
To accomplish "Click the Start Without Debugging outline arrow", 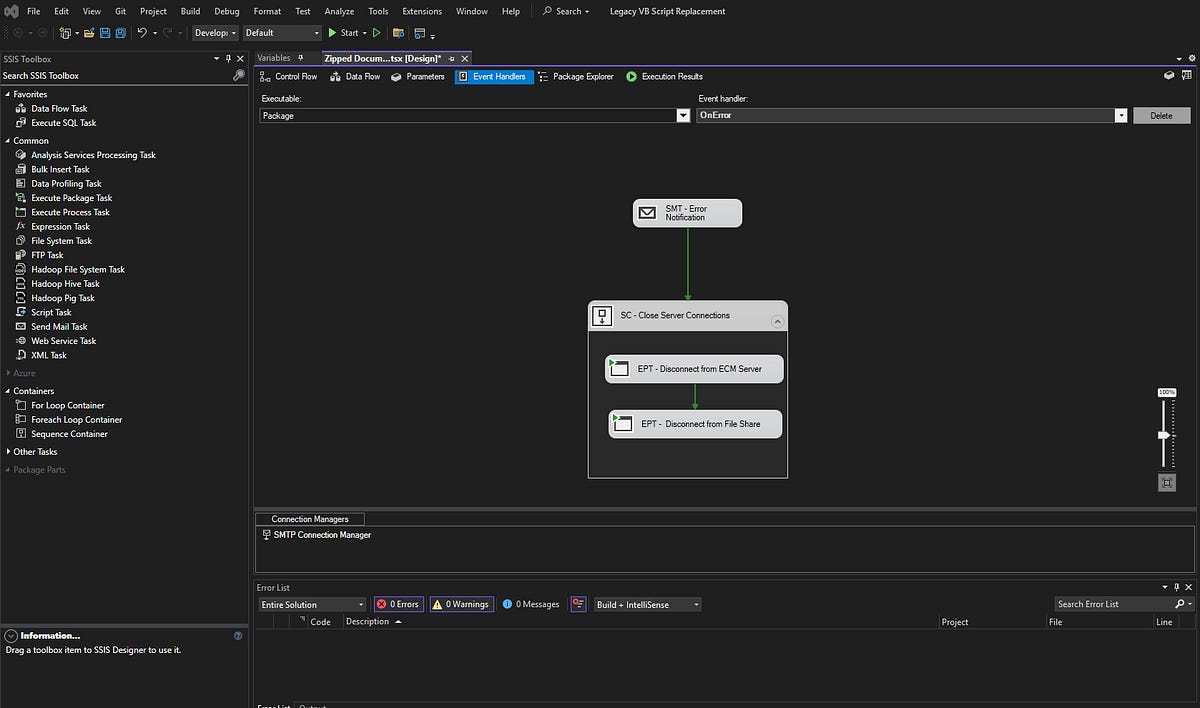I will pos(377,33).
